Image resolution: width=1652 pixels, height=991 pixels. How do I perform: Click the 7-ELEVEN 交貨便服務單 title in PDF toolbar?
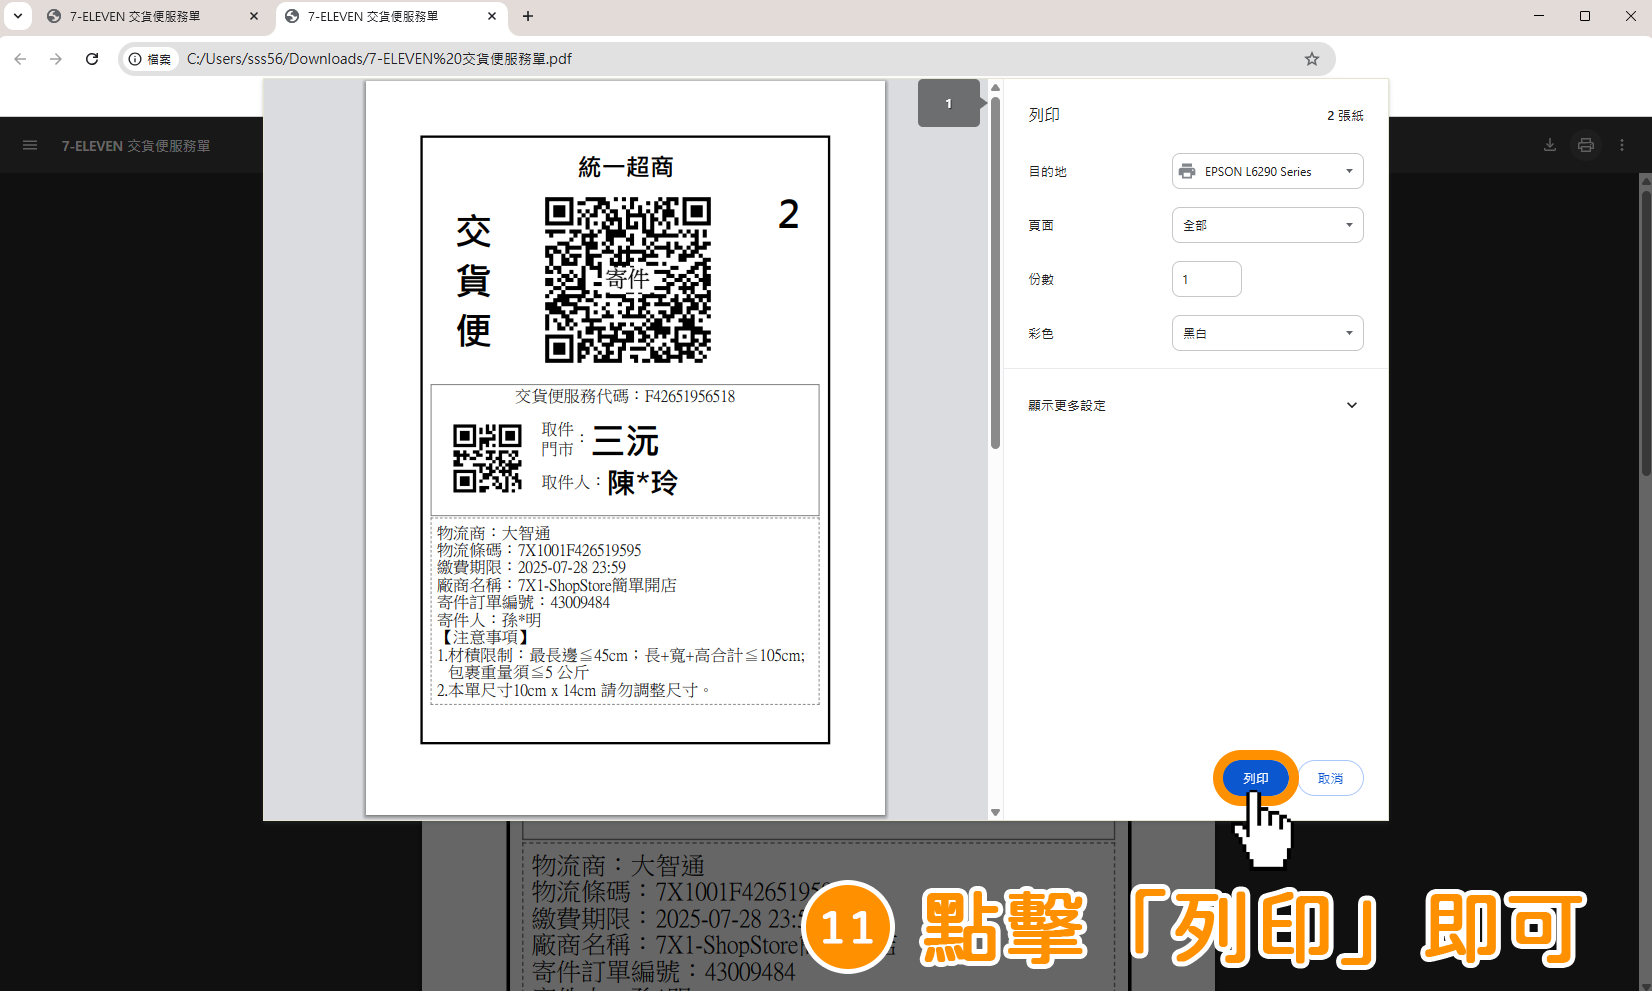[136, 145]
